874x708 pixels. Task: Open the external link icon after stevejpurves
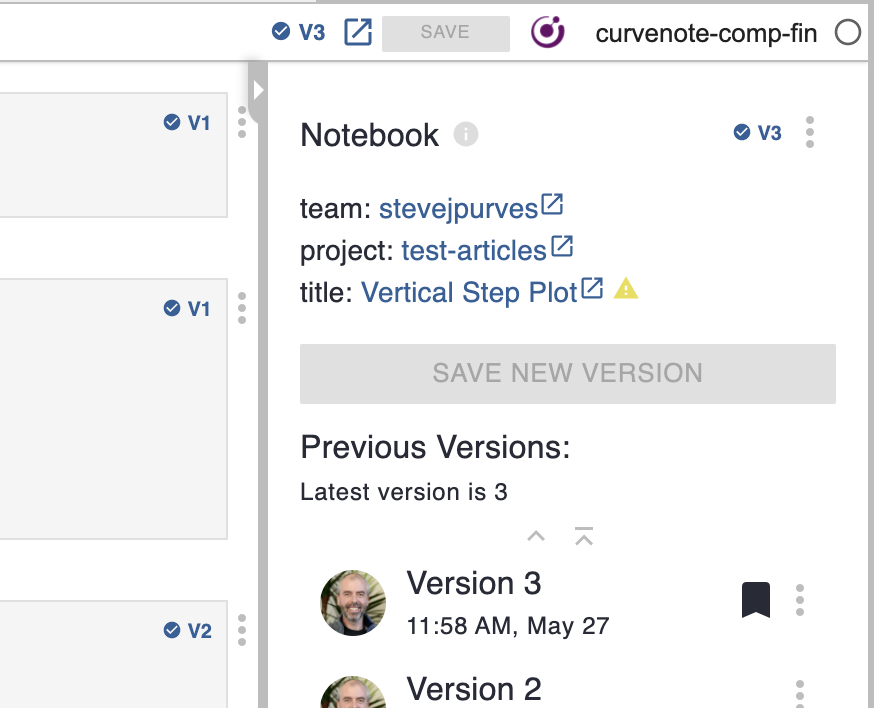click(x=552, y=206)
